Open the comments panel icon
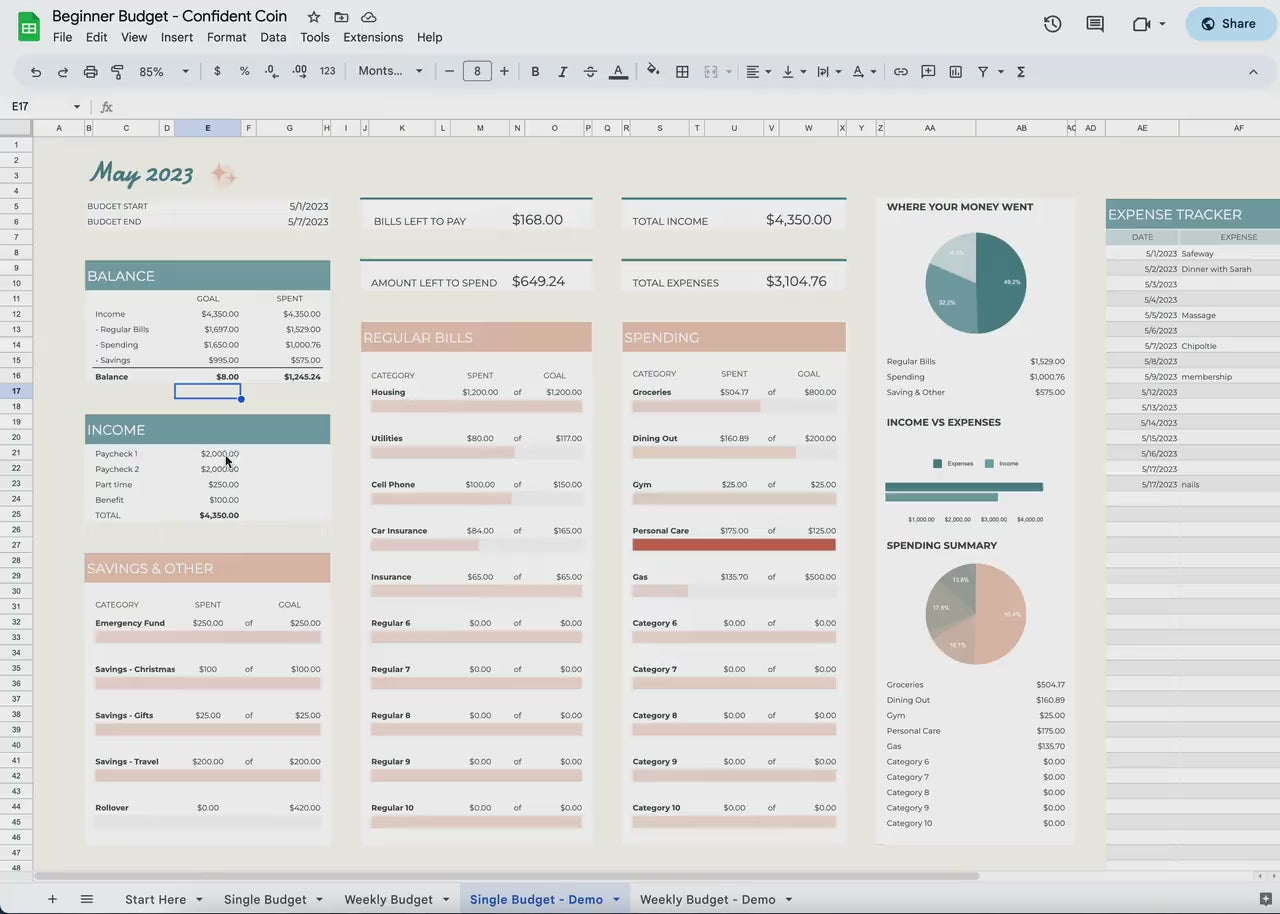 pos(1095,24)
